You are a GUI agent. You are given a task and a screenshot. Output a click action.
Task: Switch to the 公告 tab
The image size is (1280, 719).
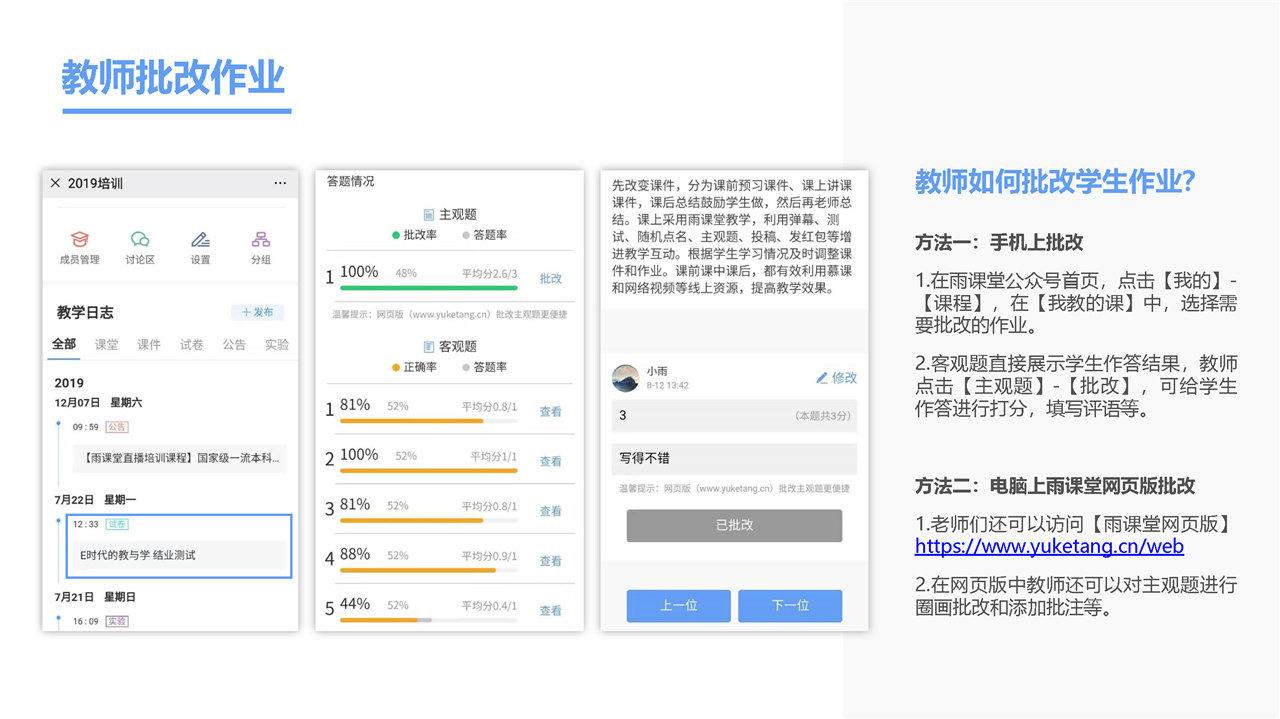point(234,344)
